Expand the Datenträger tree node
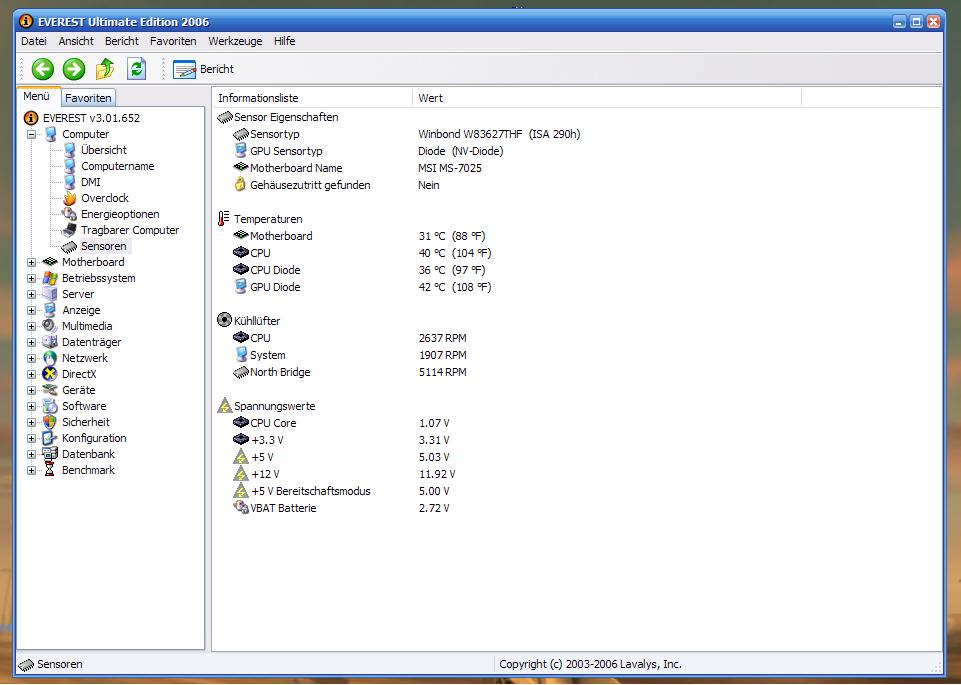 pyautogui.click(x=31, y=342)
